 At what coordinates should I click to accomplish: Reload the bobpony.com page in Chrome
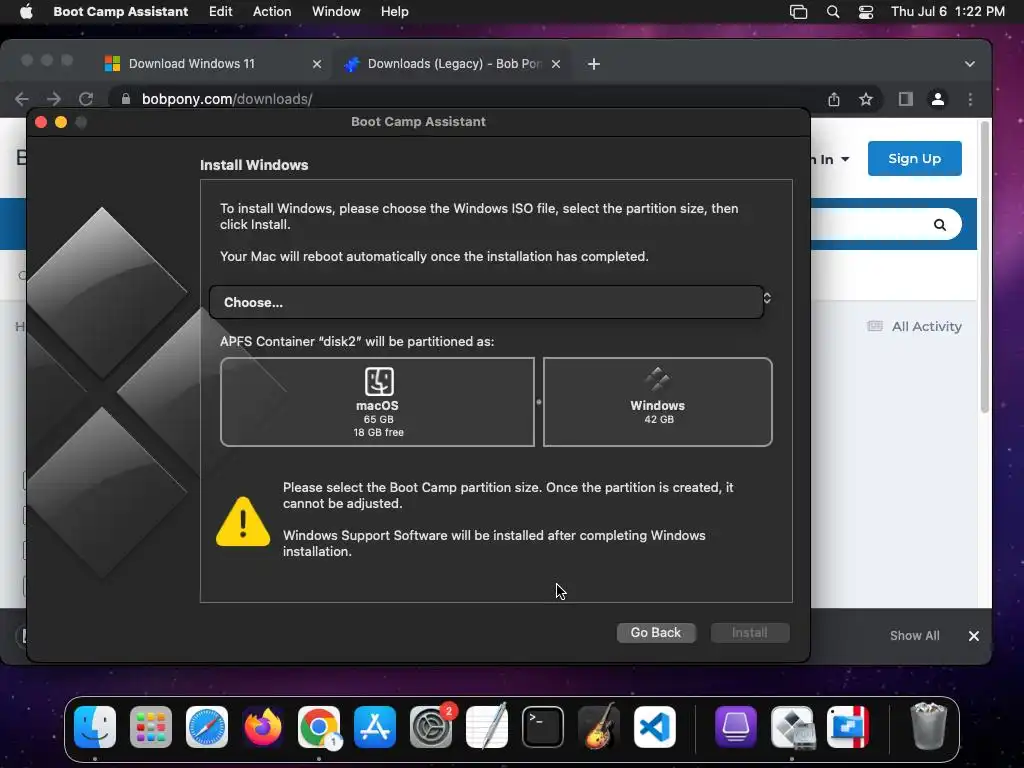point(86,99)
